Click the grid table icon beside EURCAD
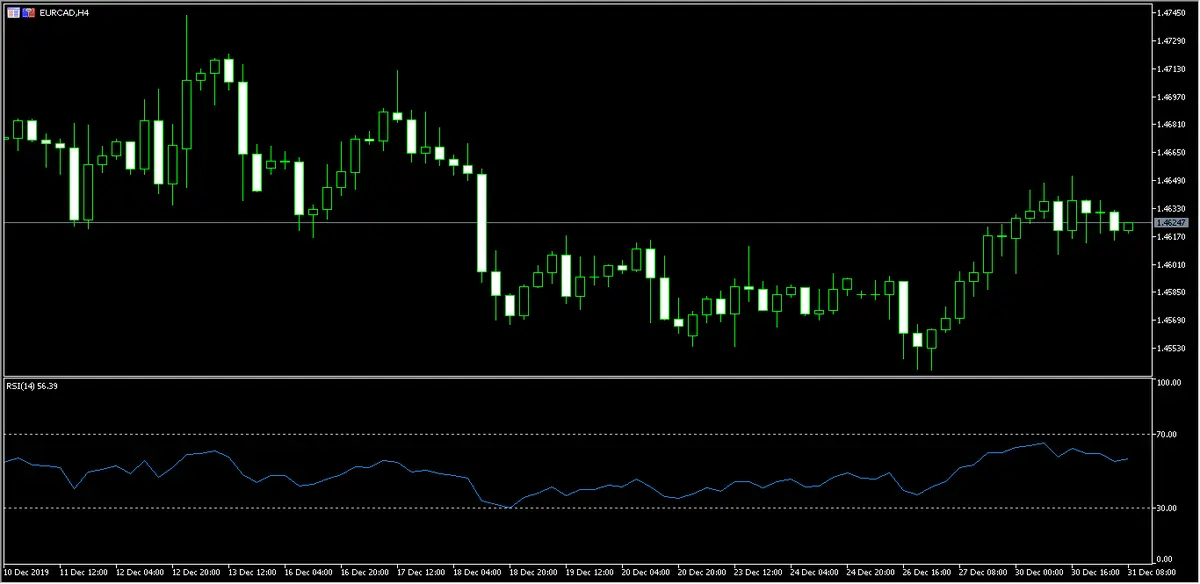Viewport: 1200px width, 584px height. [x=12, y=13]
